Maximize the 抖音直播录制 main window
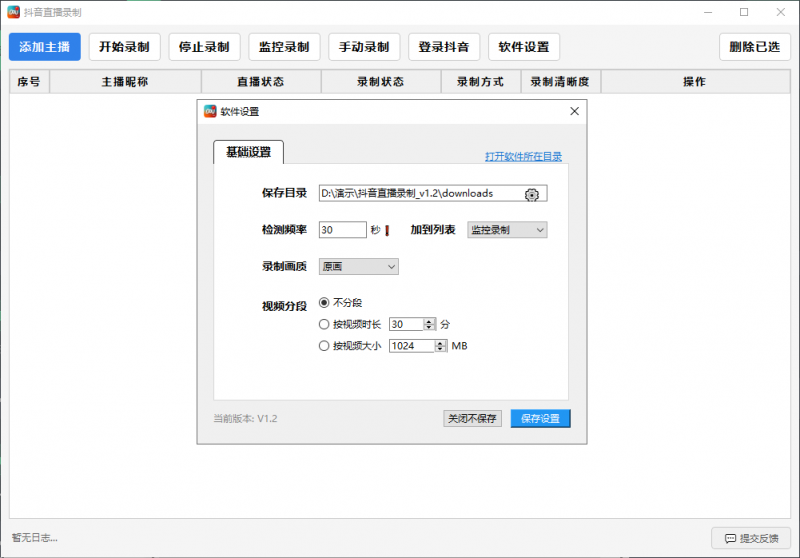Screen dimensions: 800x558 pyautogui.click(x=744, y=12)
